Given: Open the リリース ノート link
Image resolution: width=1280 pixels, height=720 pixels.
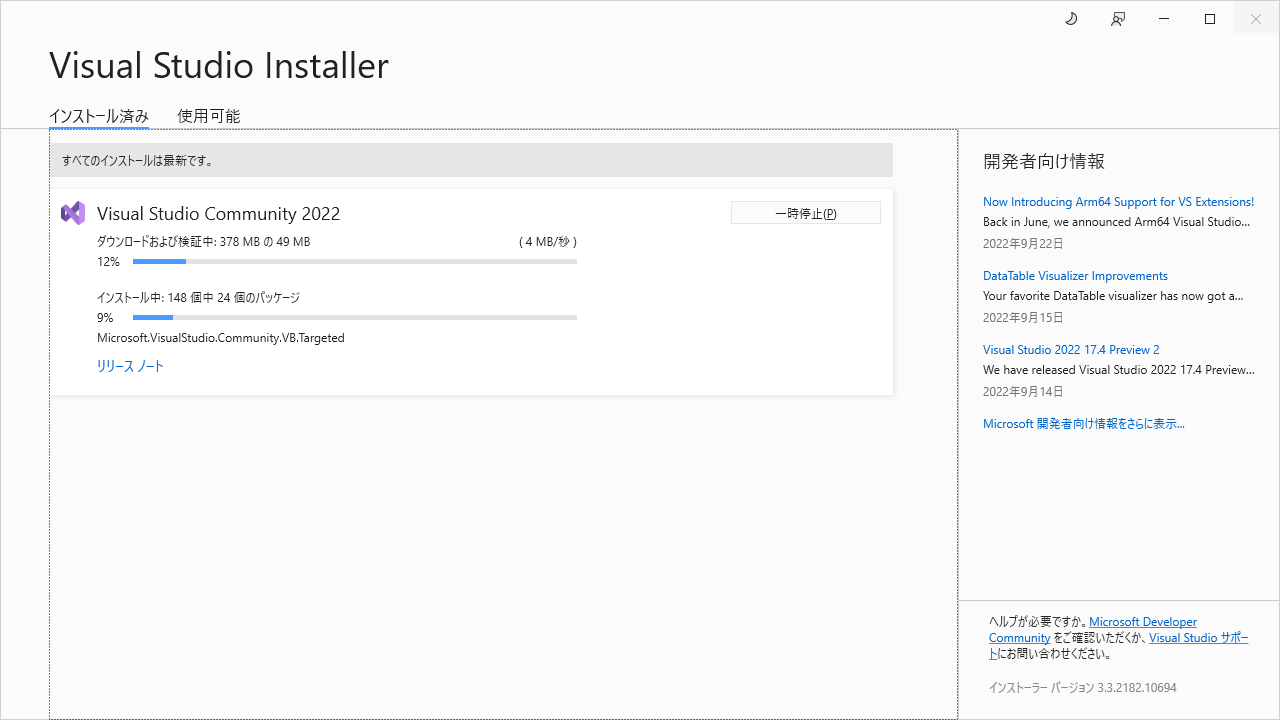Looking at the screenshot, I should 130,366.
